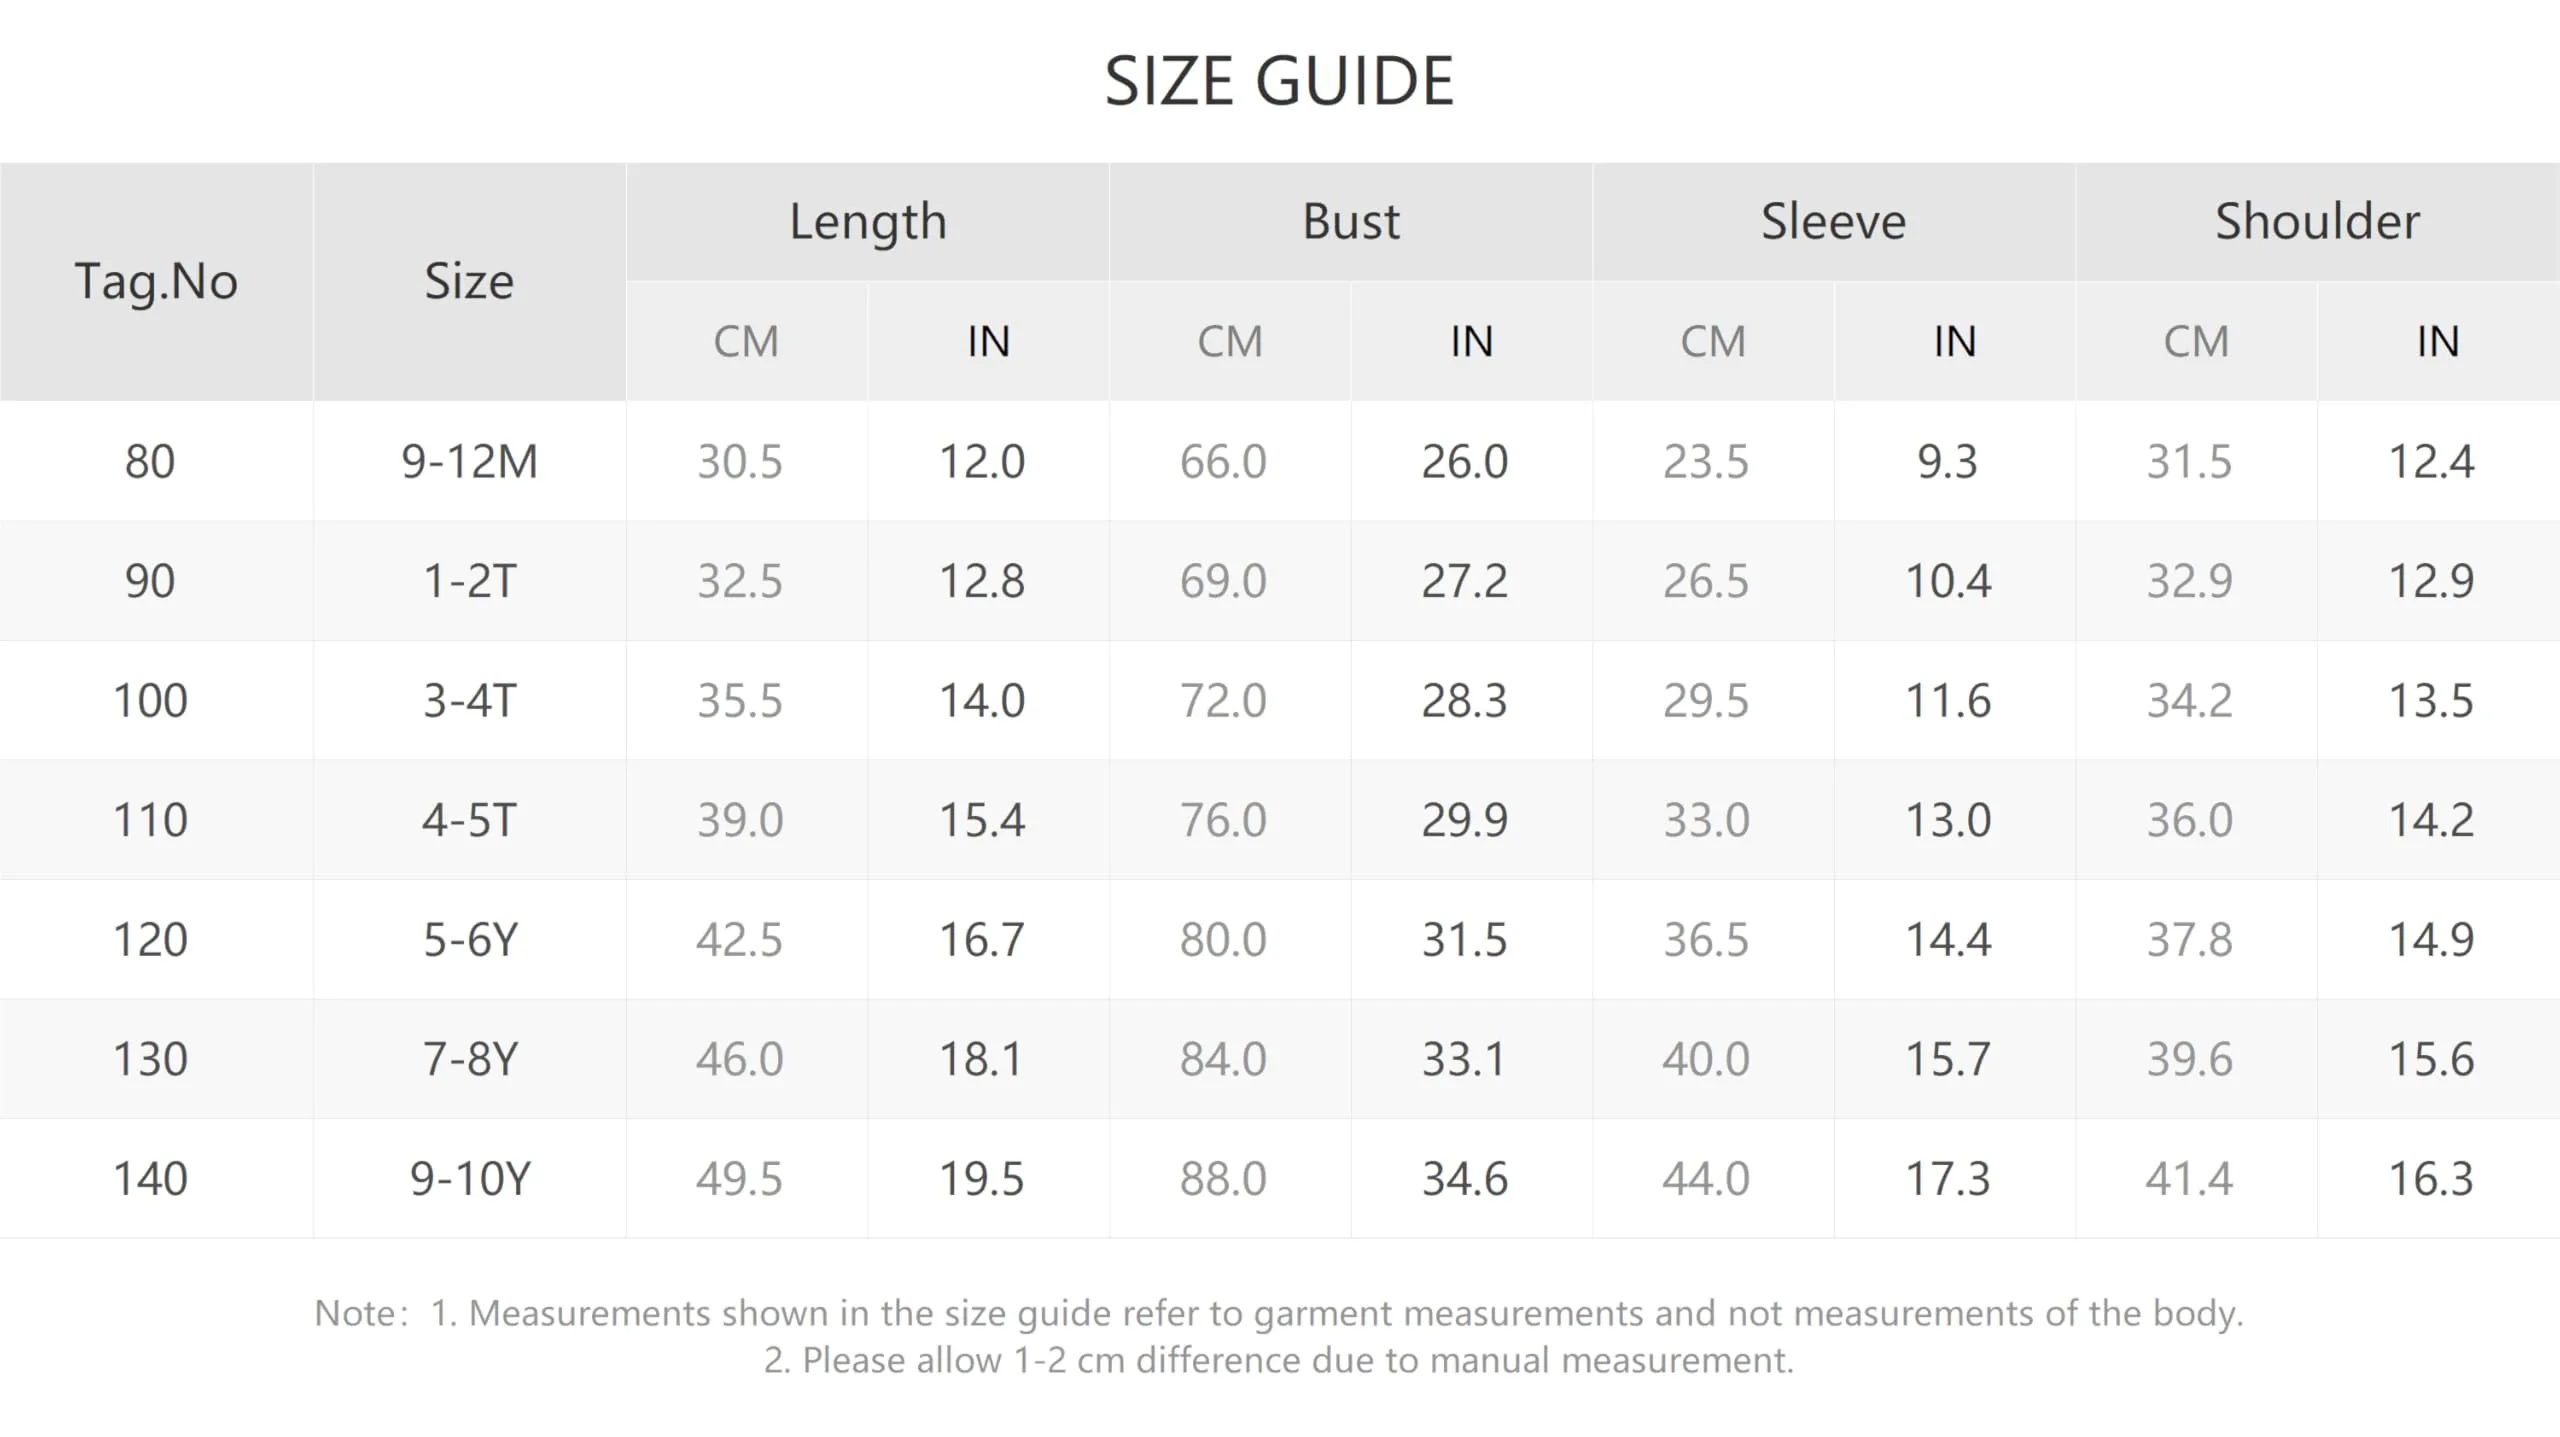The height and width of the screenshot is (1437, 2560).
Task: Click tag number 130 cell
Action: tap(150, 1059)
